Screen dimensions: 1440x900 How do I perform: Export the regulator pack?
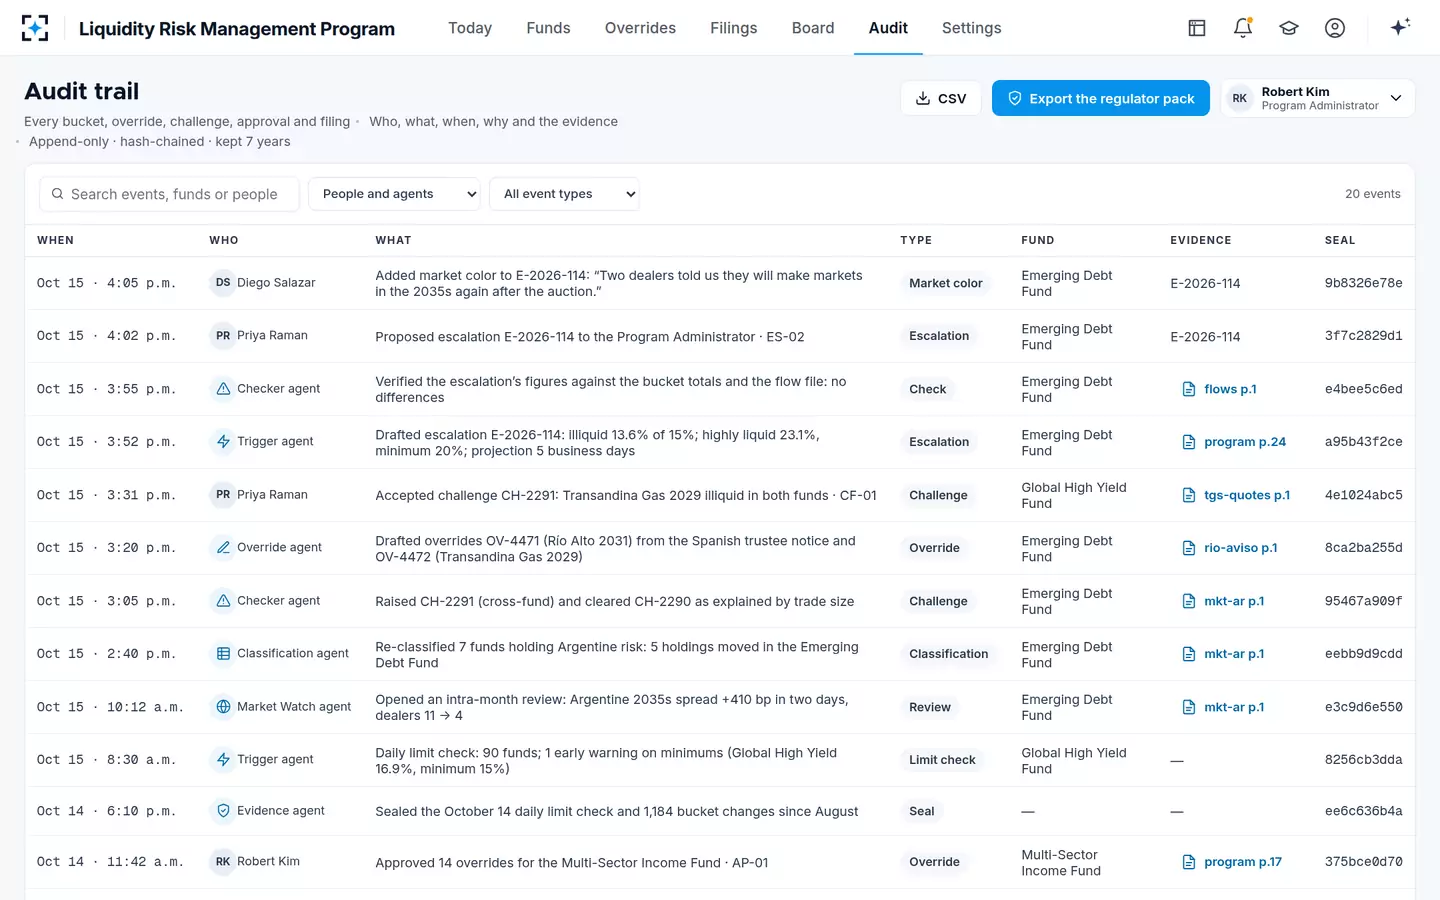[1101, 98]
